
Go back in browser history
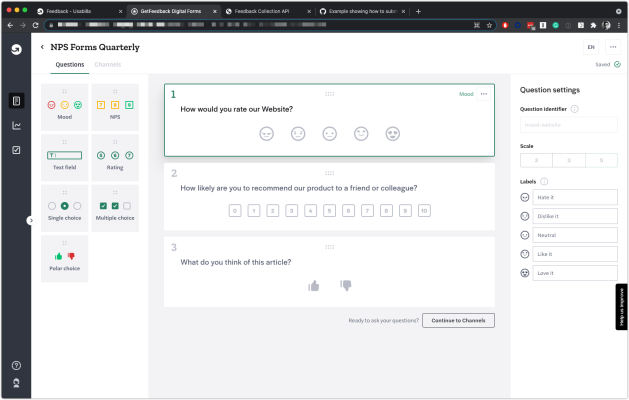tap(10, 25)
